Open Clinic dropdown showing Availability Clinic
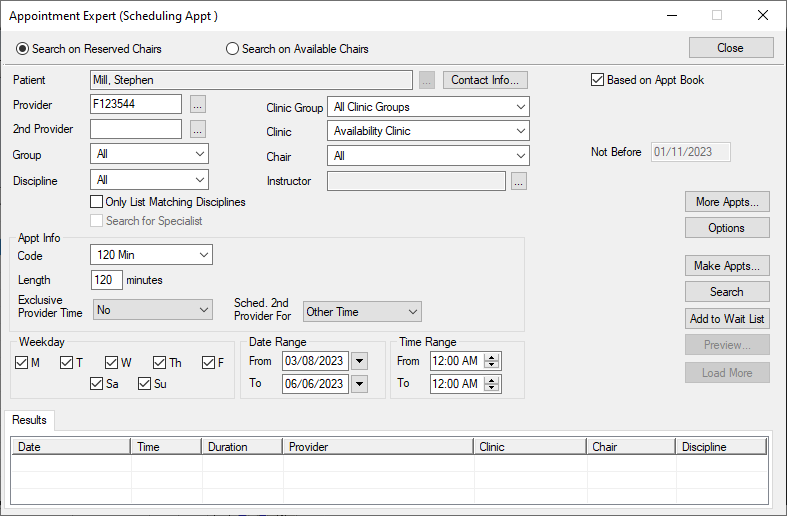 click(428, 131)
